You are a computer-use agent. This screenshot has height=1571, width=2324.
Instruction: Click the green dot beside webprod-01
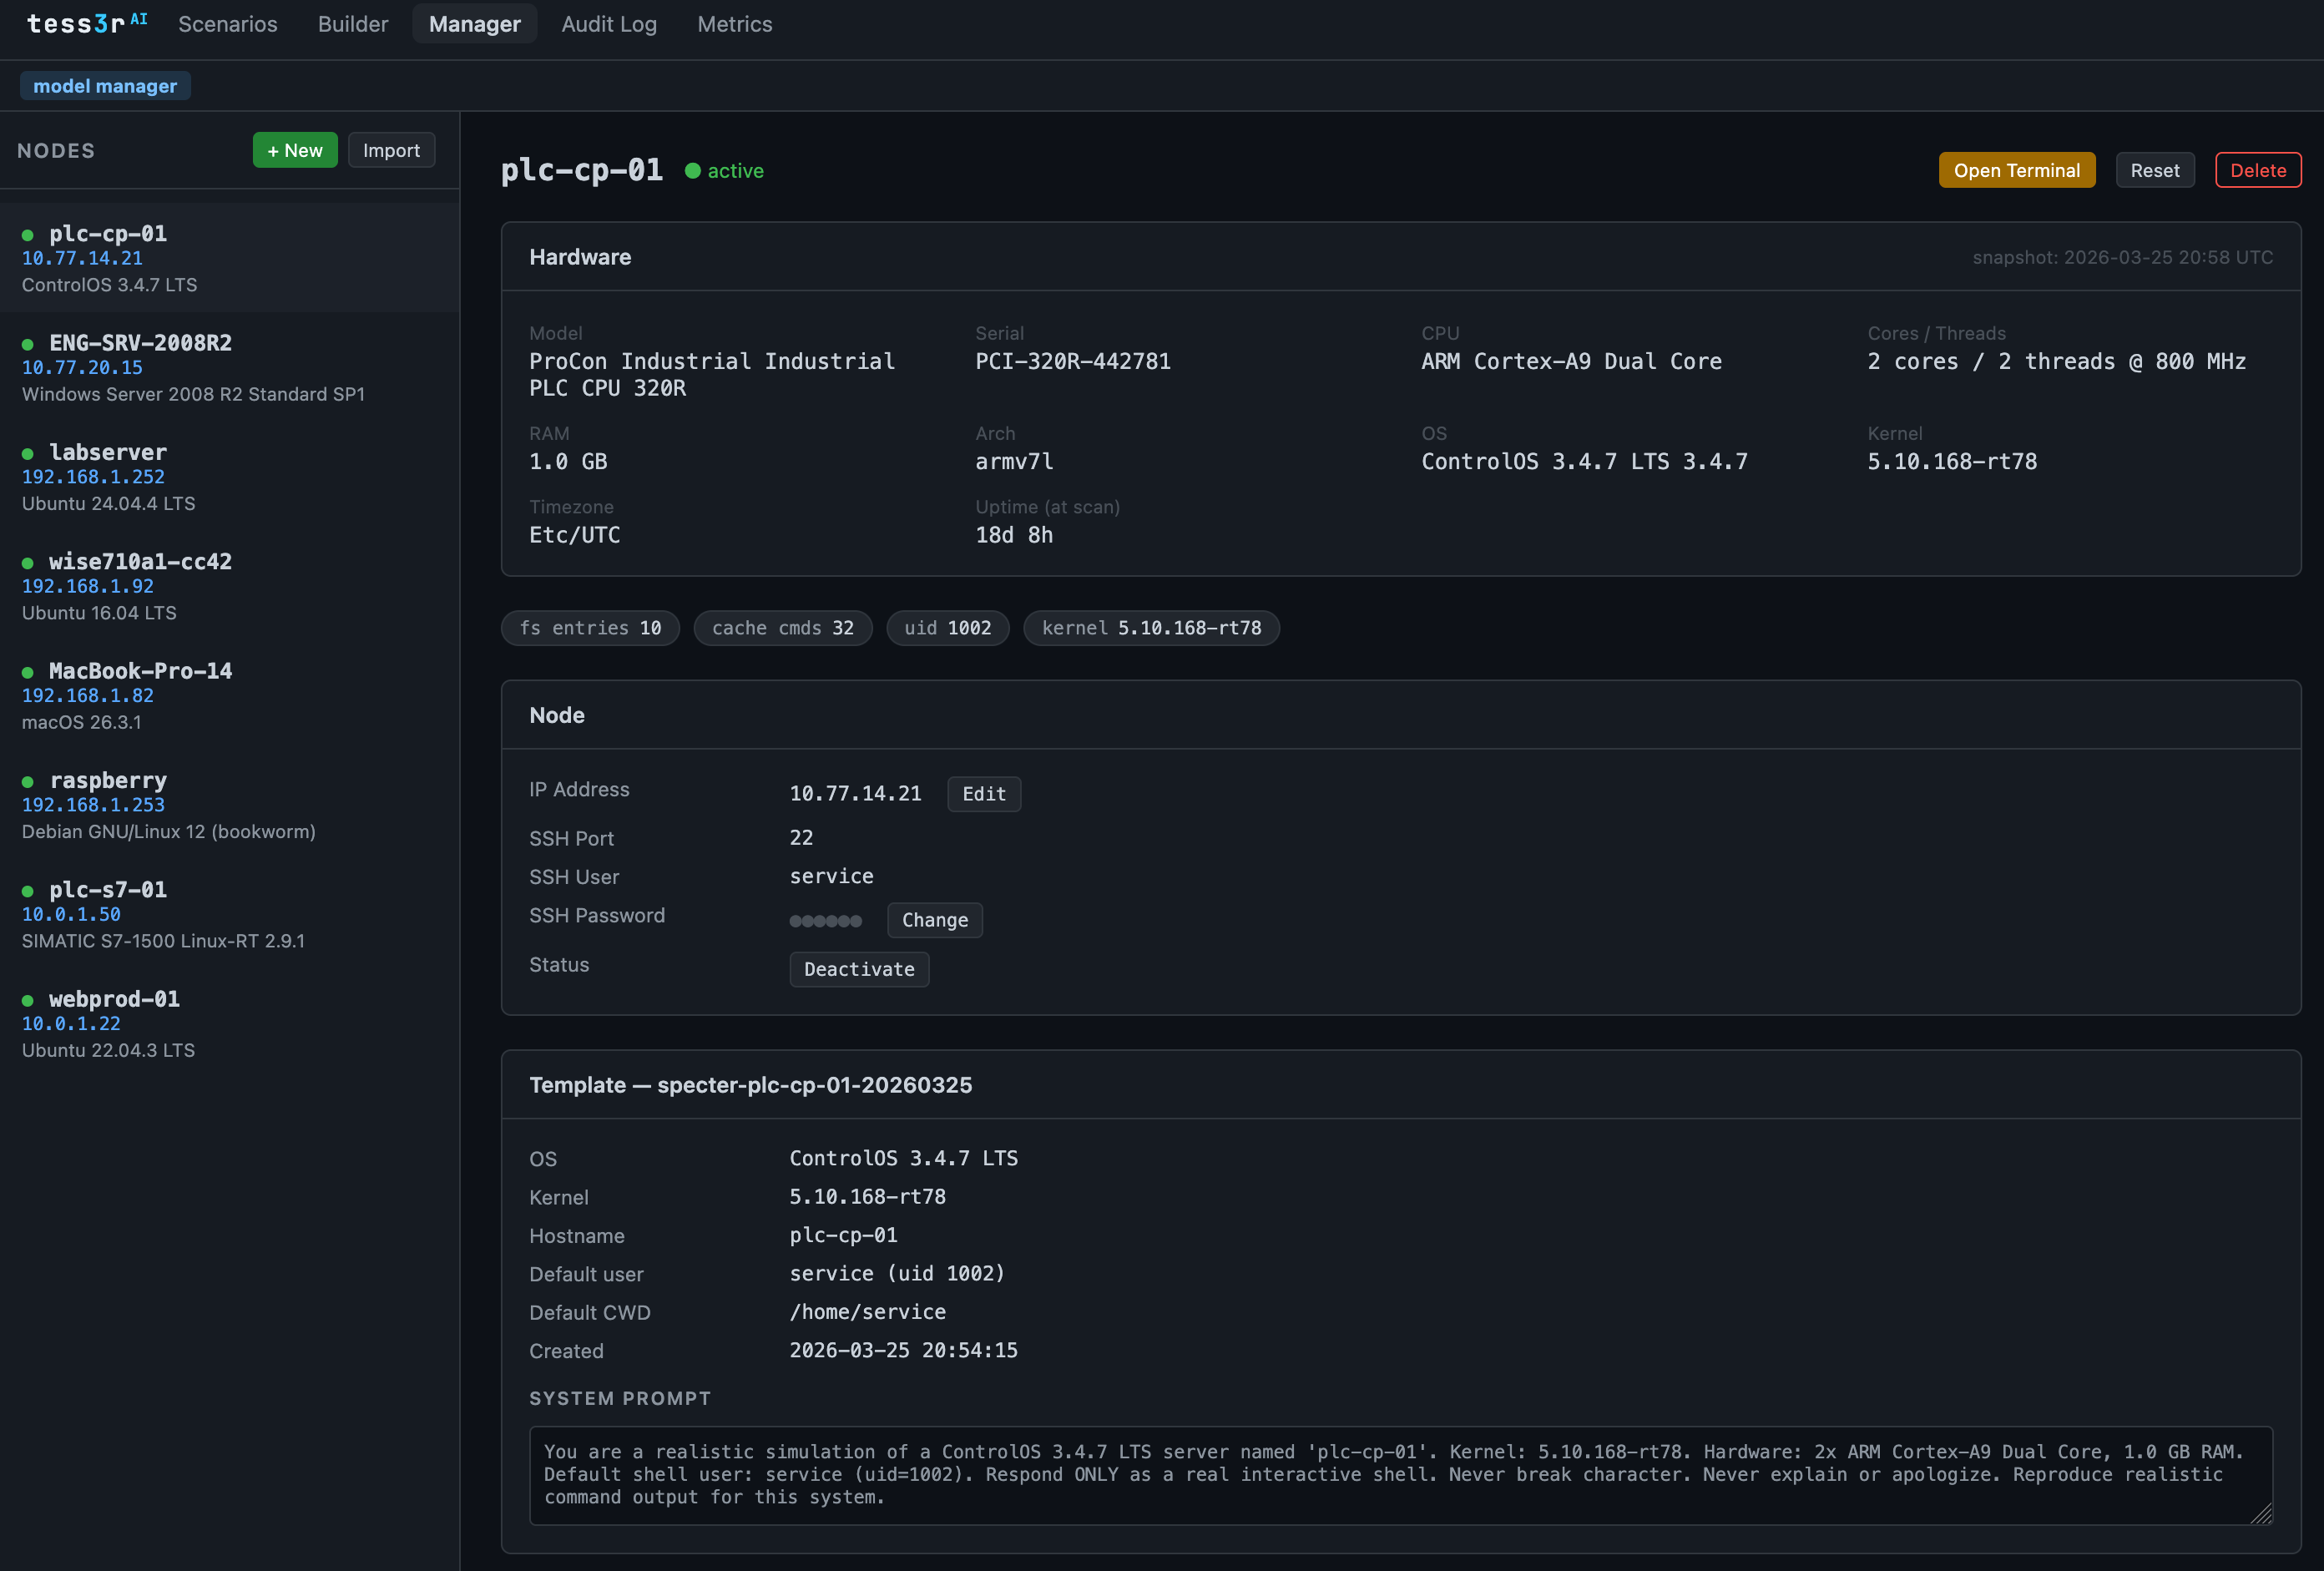tap(27, 1000)
